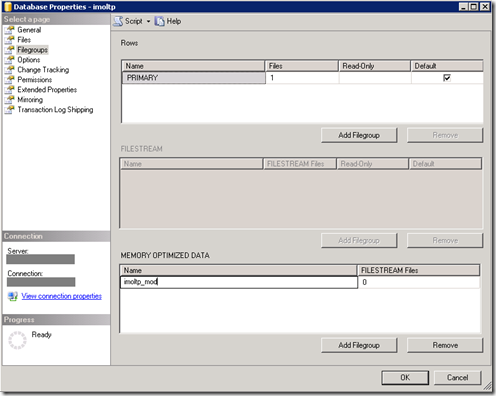The height and width of the screenshot is (396, 496).
Task: Open the Script dropdown arrow
Action: (148, 22)
